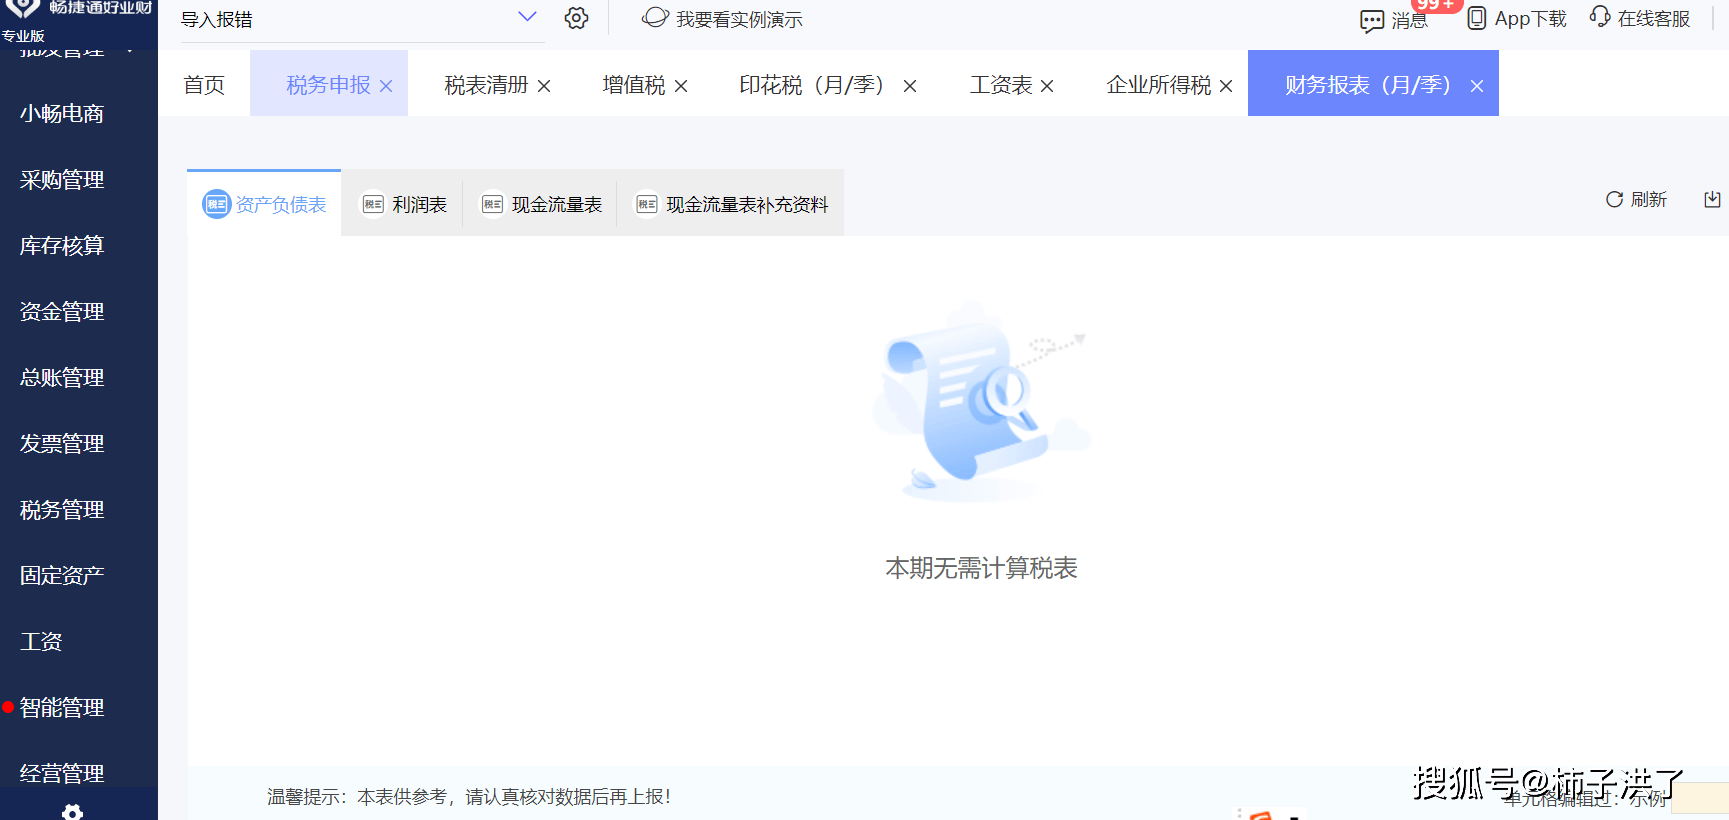Open 税务管理 in the sidebar
This screenshot has height=820, width=1729.
pos(62,510)
